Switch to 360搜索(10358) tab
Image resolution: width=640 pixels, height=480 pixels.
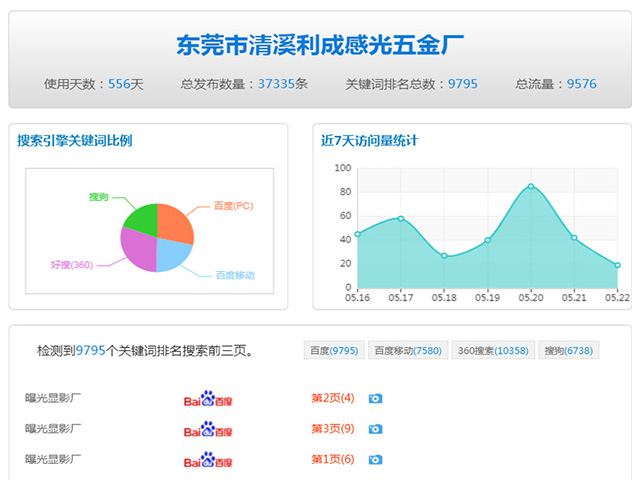(x=493, y=350)
